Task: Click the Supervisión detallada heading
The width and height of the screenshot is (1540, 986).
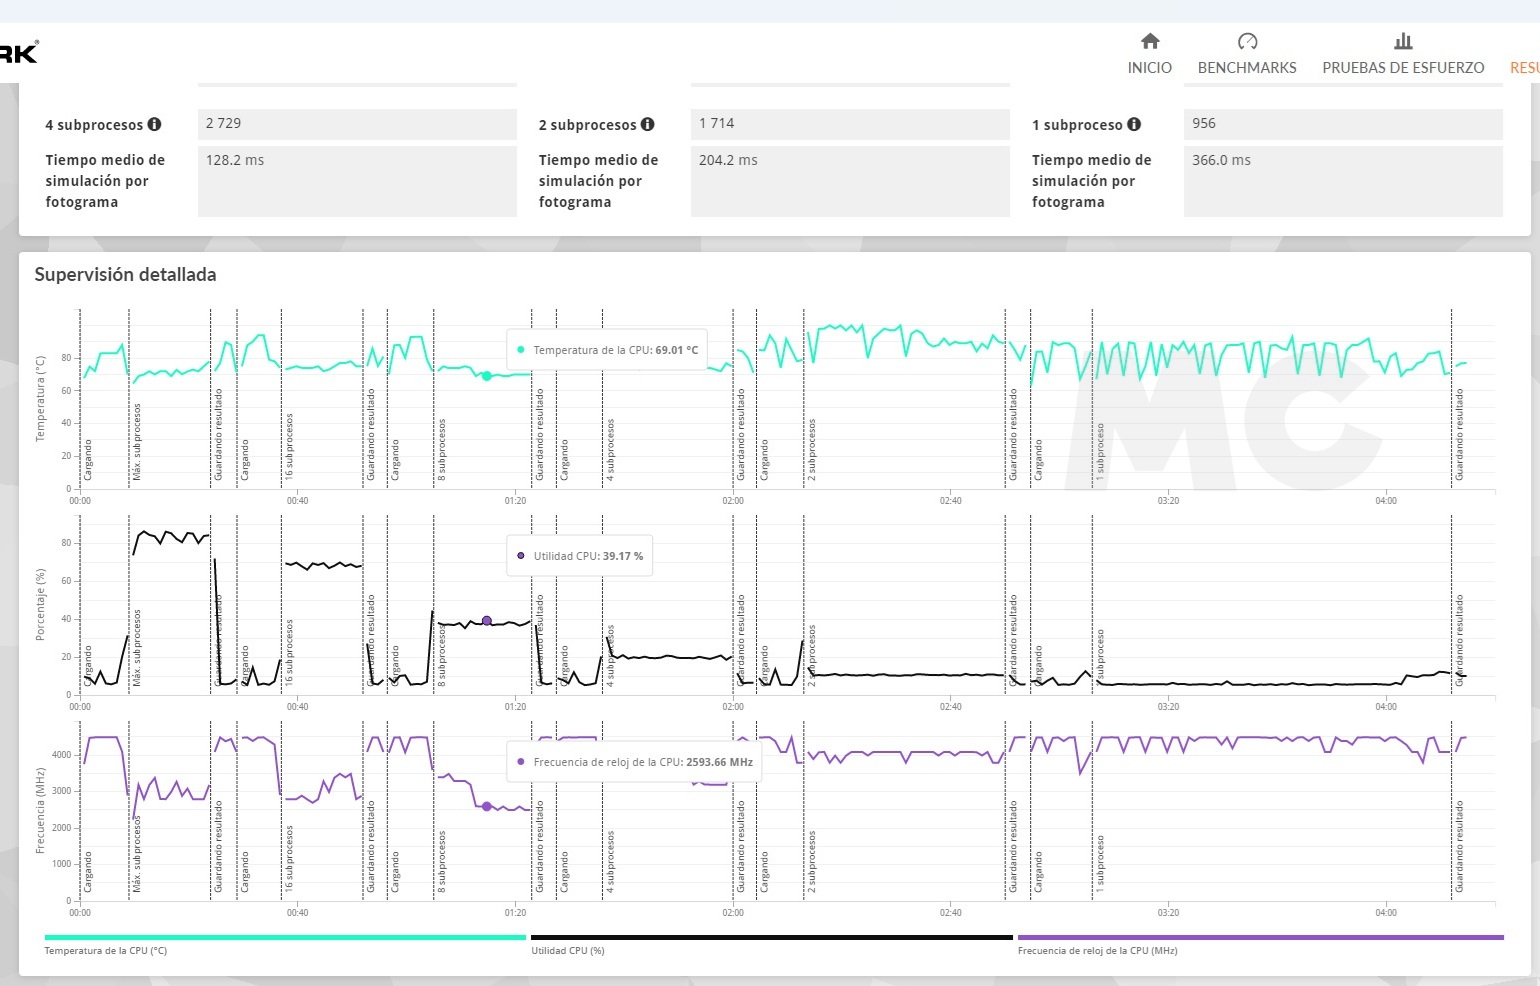Action: [125, 274]
